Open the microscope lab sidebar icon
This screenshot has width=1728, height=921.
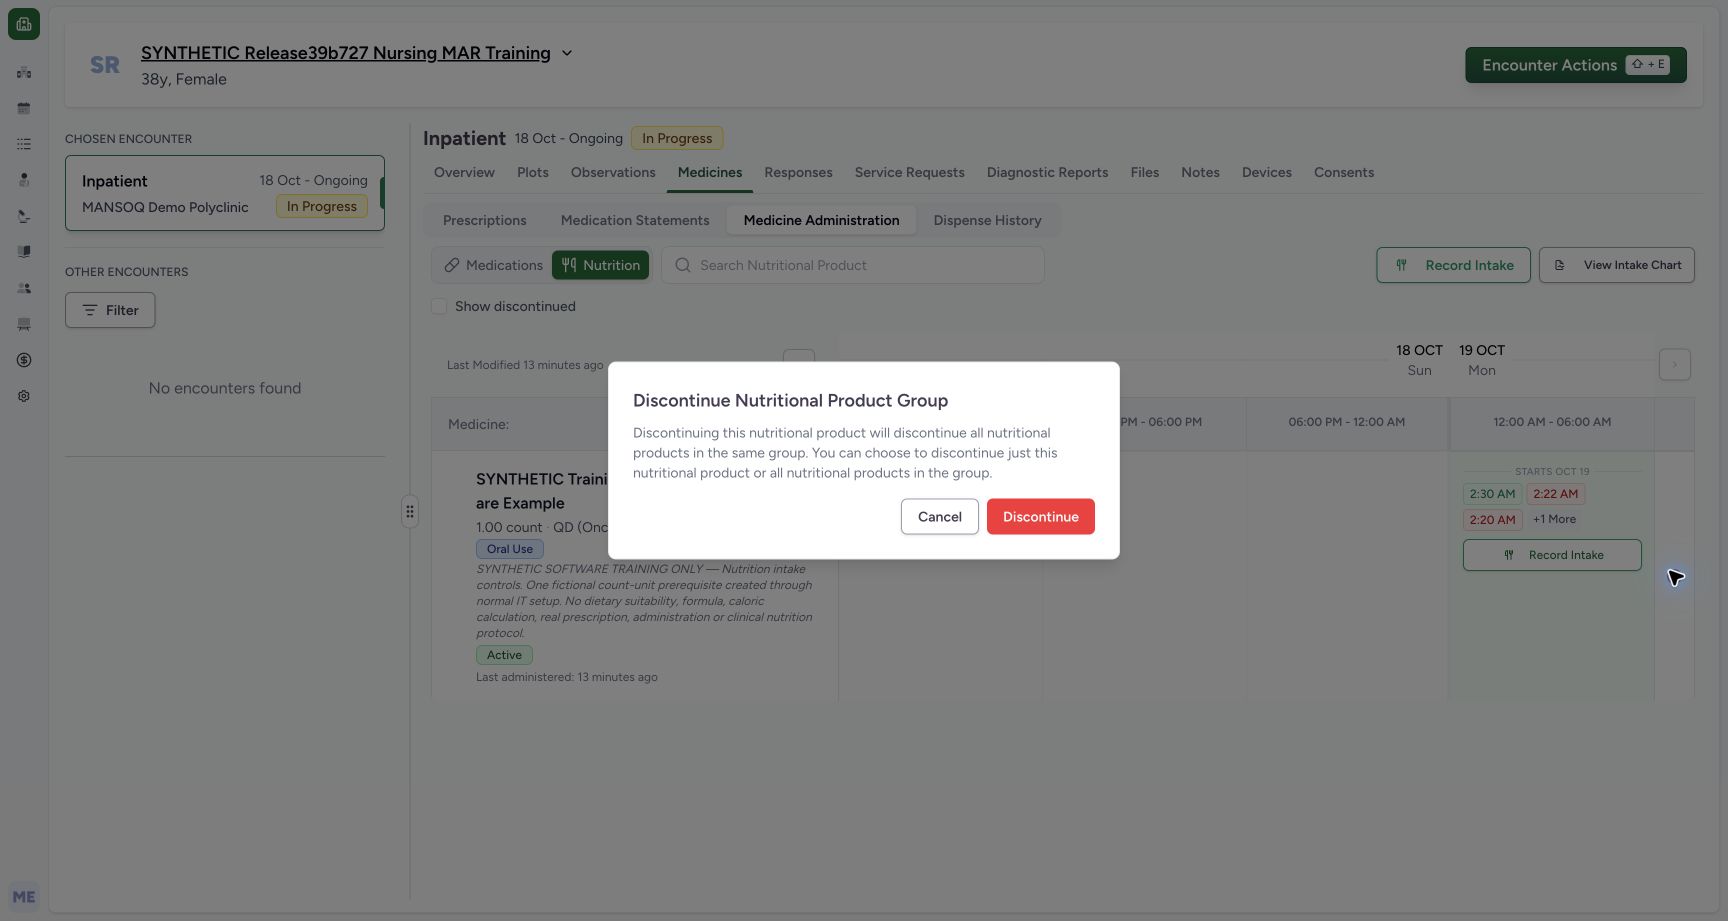pyautogui.click(x=24, y=216)
